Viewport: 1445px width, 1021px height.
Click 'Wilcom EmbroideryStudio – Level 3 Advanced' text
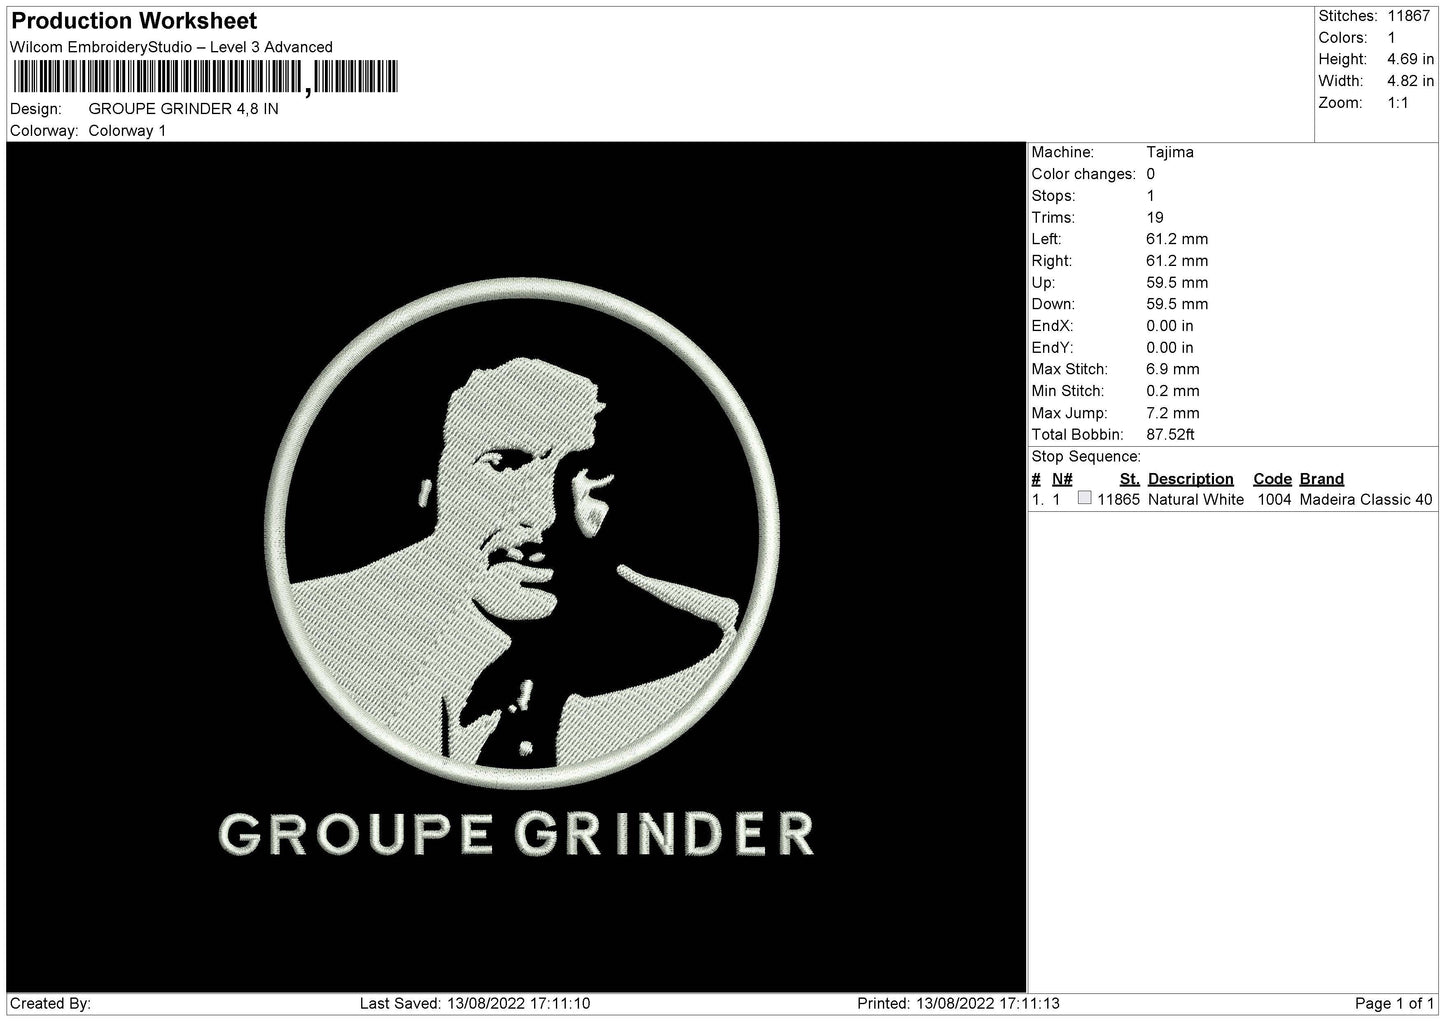tap(171, 47)
